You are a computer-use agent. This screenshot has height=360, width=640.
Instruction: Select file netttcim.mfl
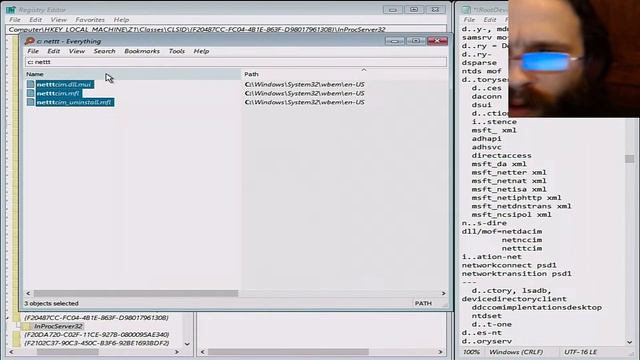[58, 93]
